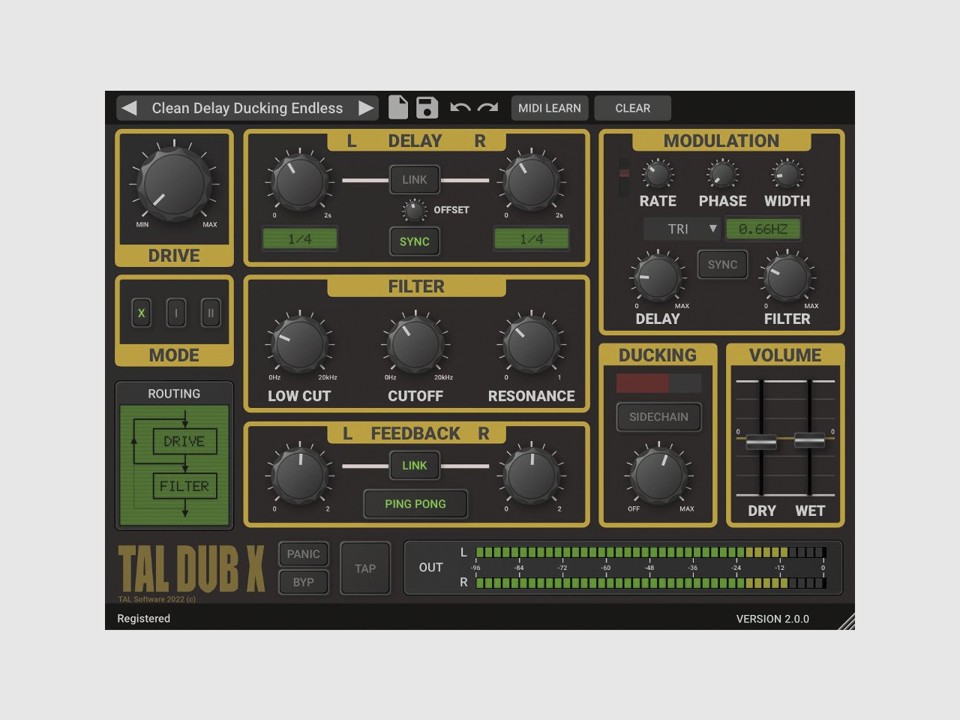Toggle the PING PONG mode
Screen dimensions: 960x720
click(415, 504)
